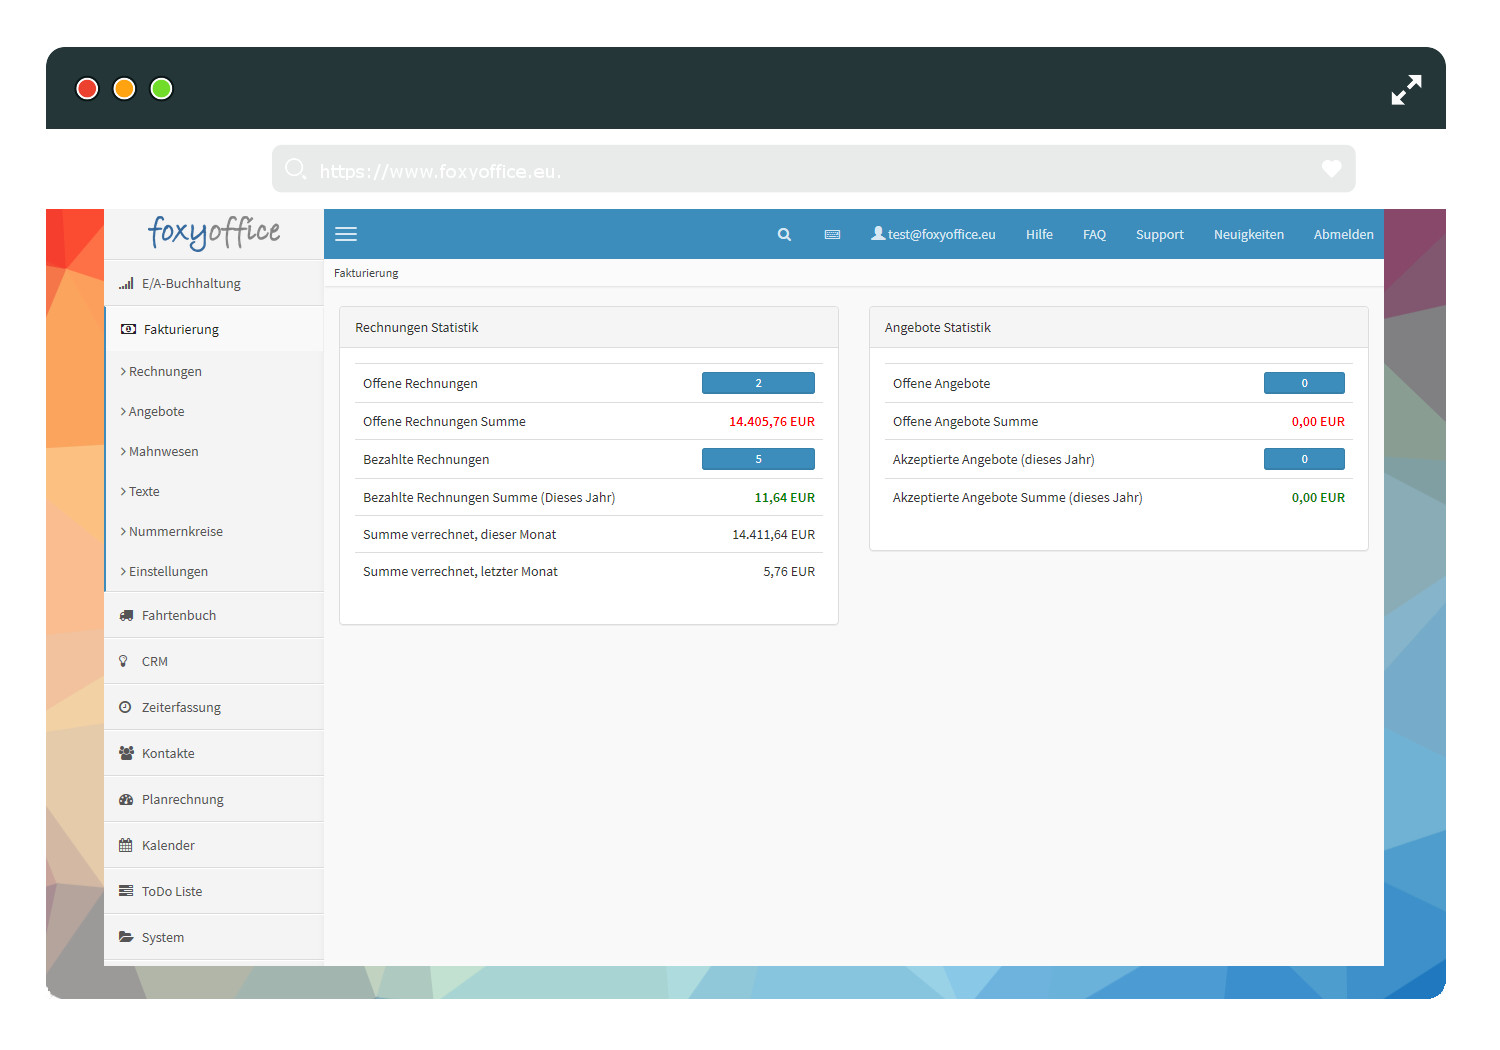Open the Support link in header

(x=1159, y=235)
